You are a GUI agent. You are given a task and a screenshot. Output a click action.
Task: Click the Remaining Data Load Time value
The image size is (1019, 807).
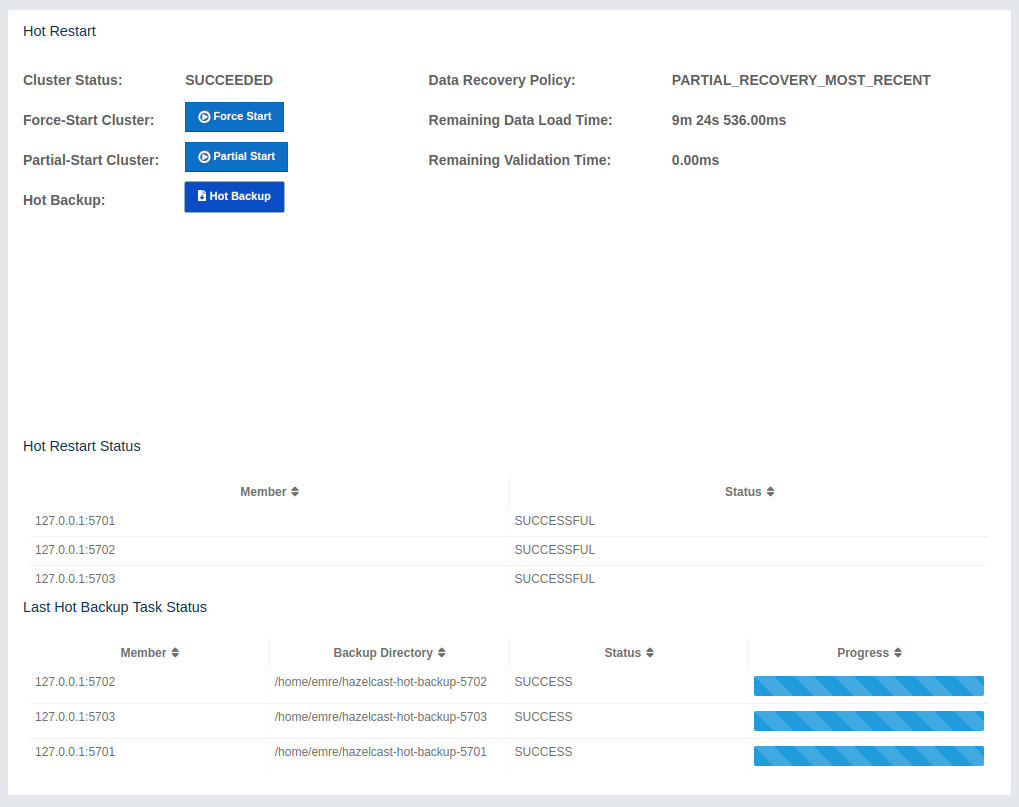tap(728, 120)
